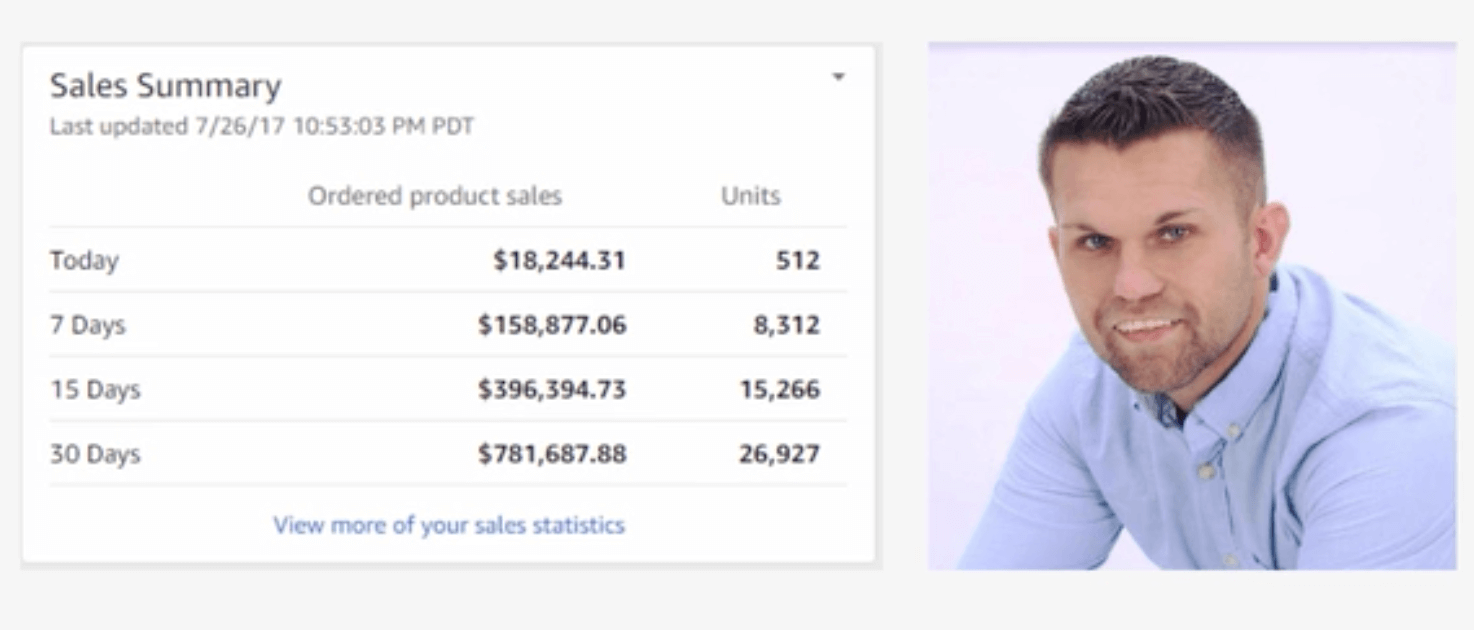
Task: Click the 8,312 units value
Action: pos(787,325)
